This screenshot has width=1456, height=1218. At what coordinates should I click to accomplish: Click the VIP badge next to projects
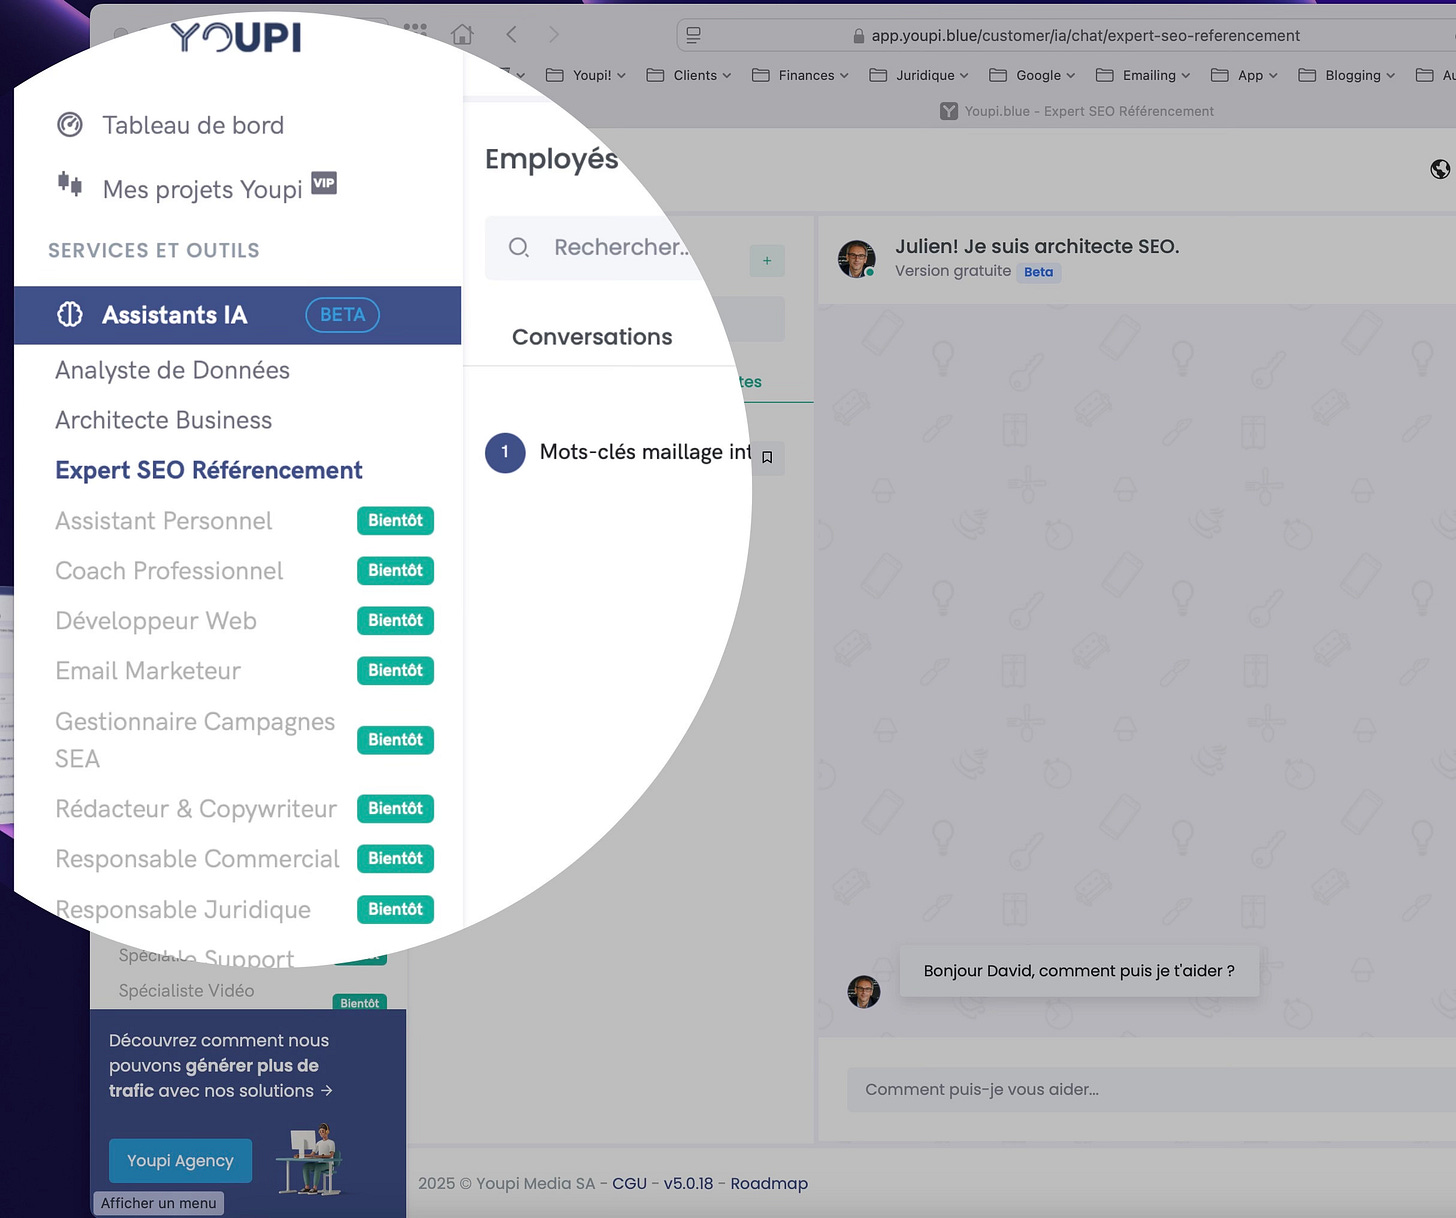[324, 183]
